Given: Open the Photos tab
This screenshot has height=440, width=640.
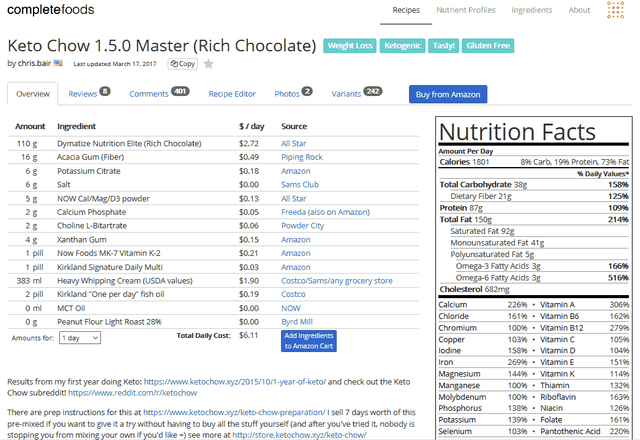Looking at the screenshot, I should click(x=293, y=93).
